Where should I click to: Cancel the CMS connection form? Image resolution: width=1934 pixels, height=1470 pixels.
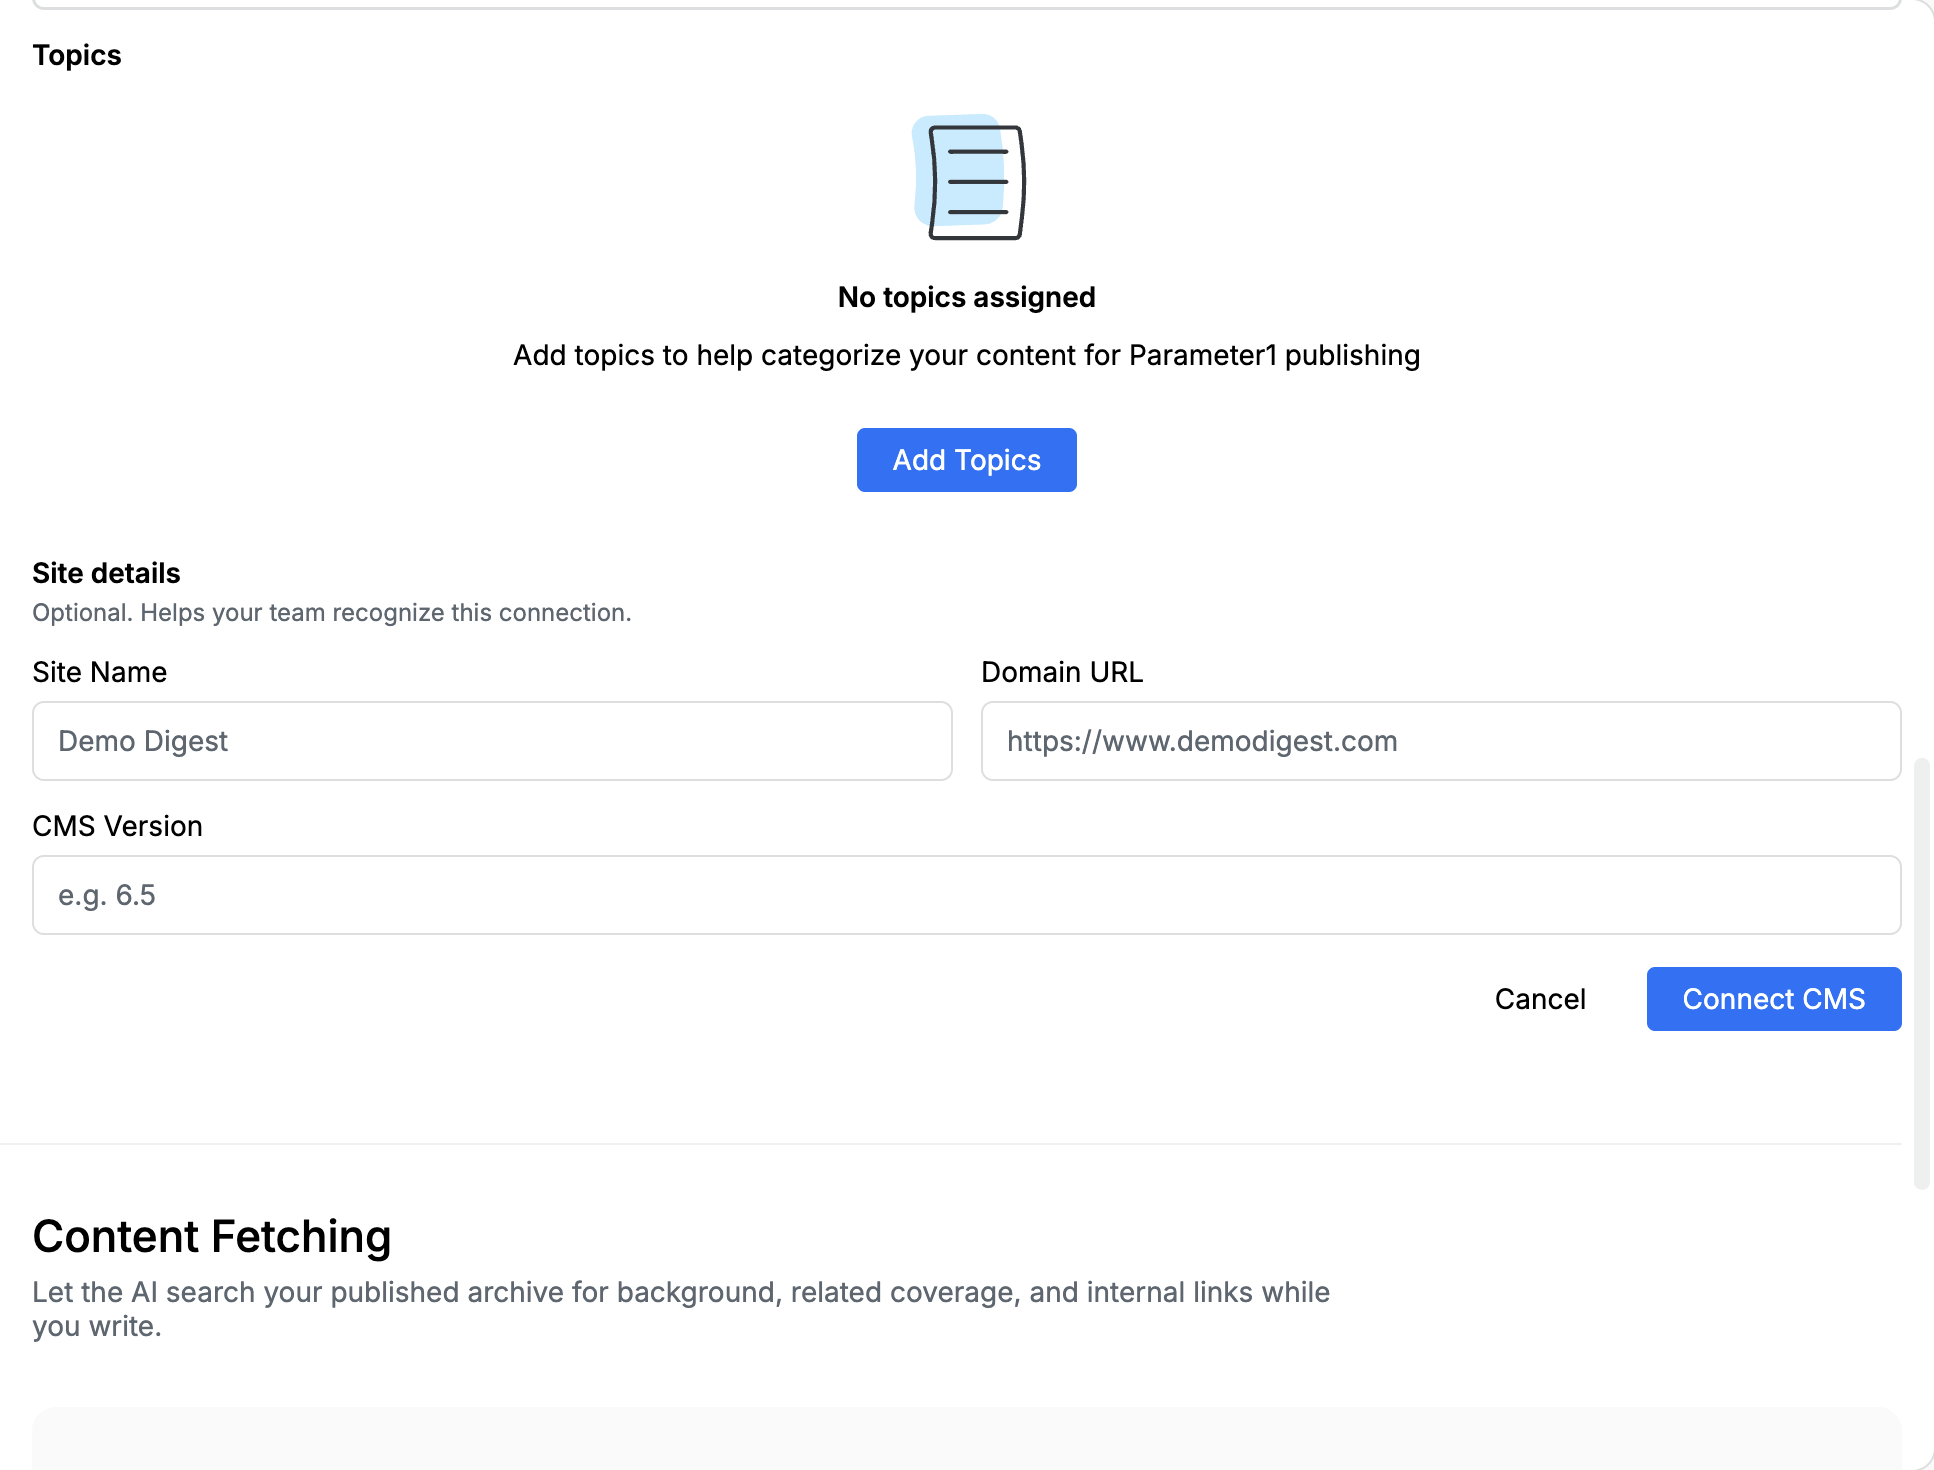tap(1540, 999)
